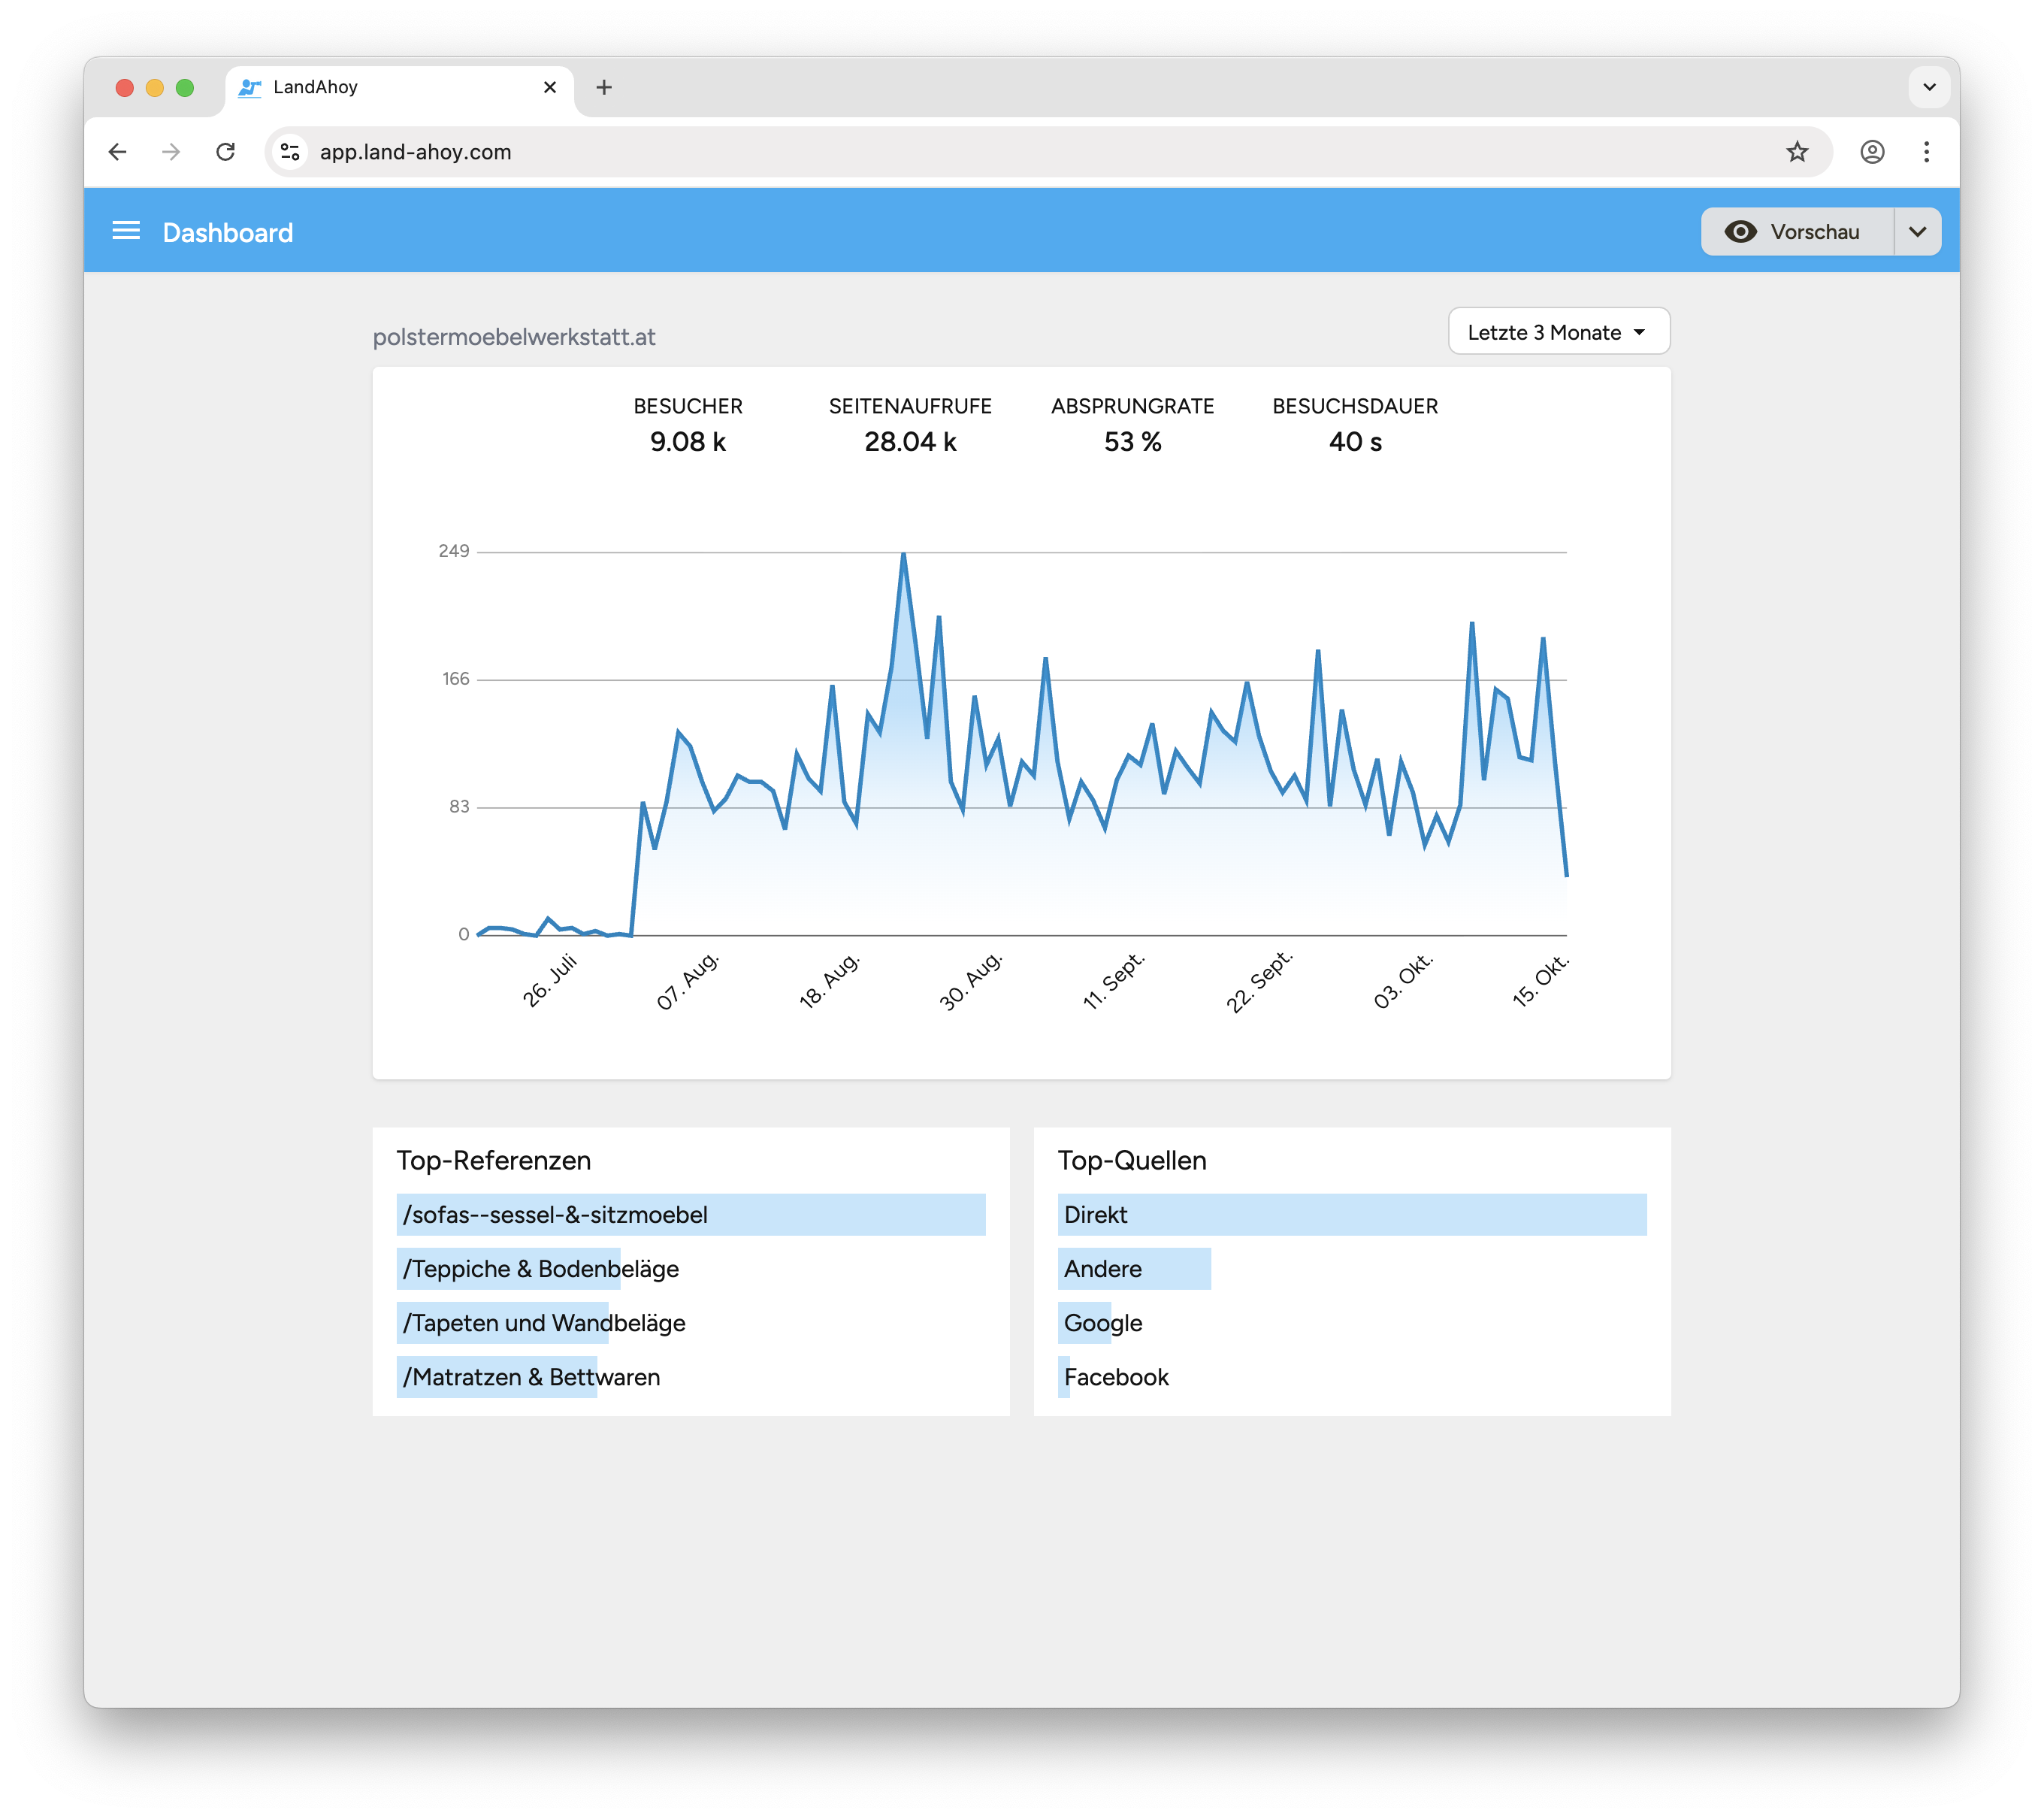Open the tab overview chevron at top right
The width and height of the screenshot is (2044, 1819).
click(1928, 88)
